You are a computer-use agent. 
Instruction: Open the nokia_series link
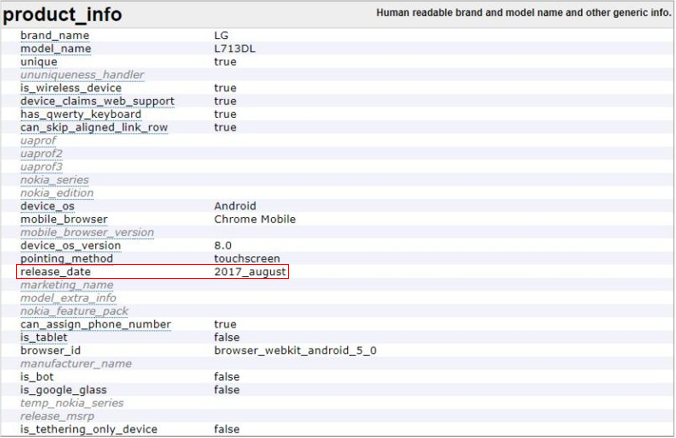[x=55, y=180]
